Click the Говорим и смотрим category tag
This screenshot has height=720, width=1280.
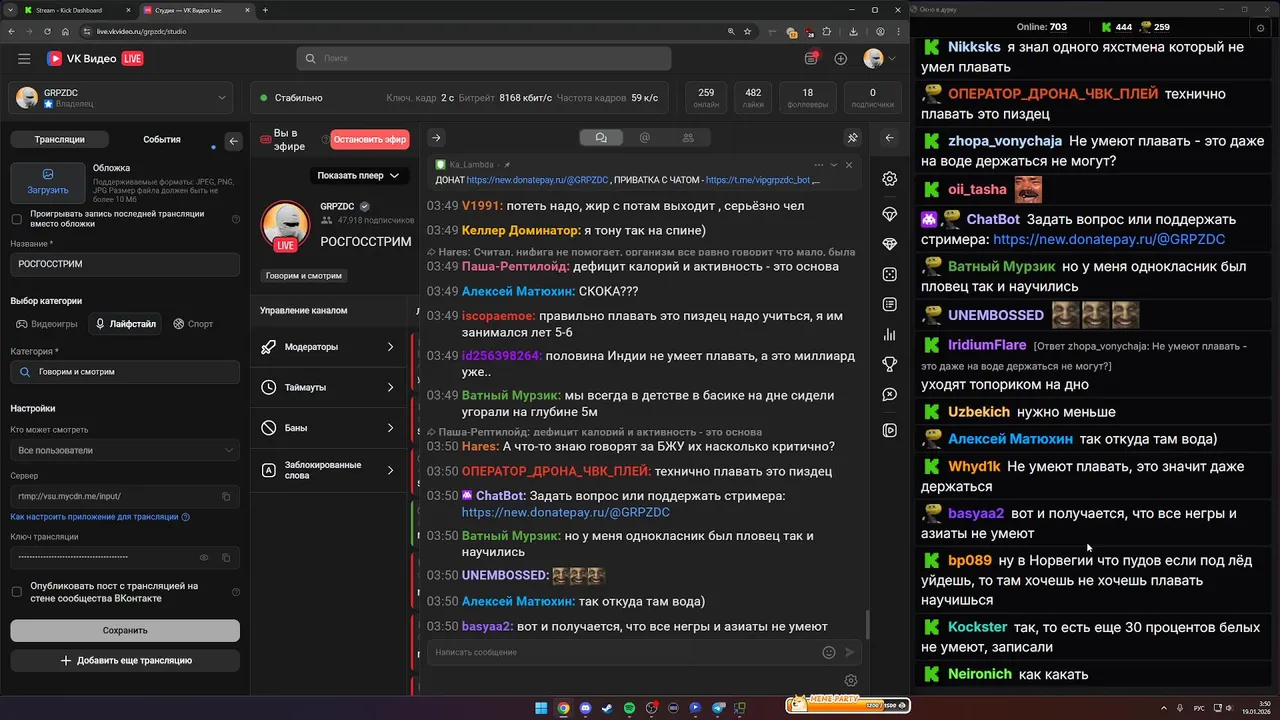[304, 276]
